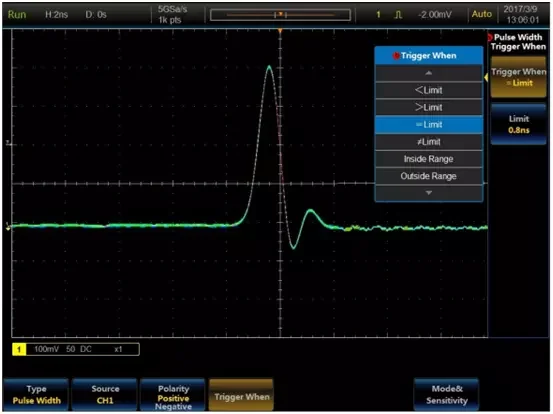Click the x1 probe ratio readout

[x=118, y=349]
